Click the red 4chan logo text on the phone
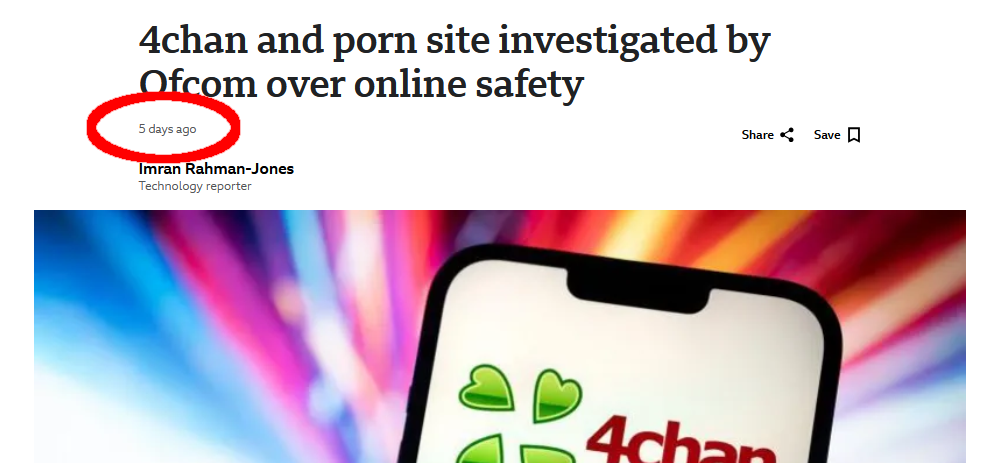1001x463 pixels. click(x=678, y=440)
